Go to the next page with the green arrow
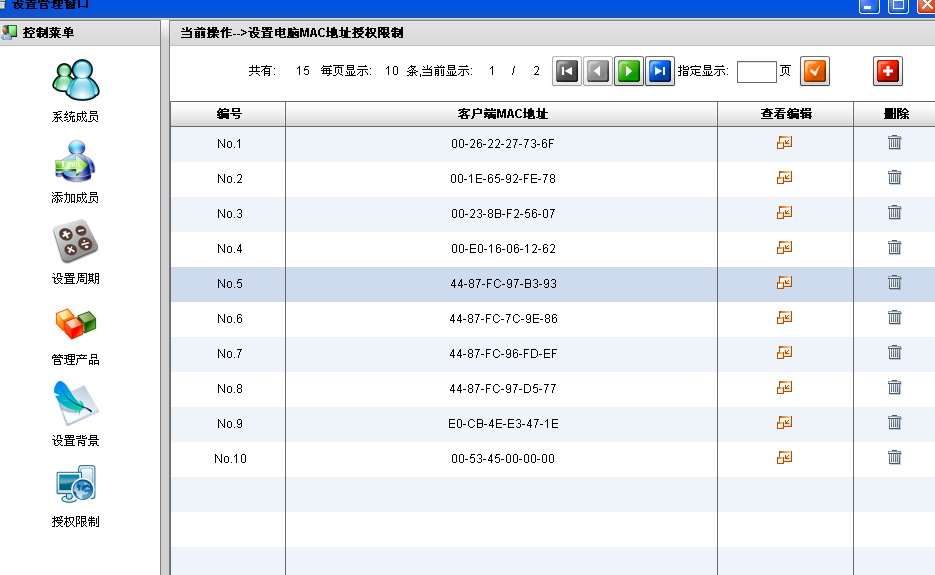The height and width of the screenshot is (575, 935). tap(629, 72)
